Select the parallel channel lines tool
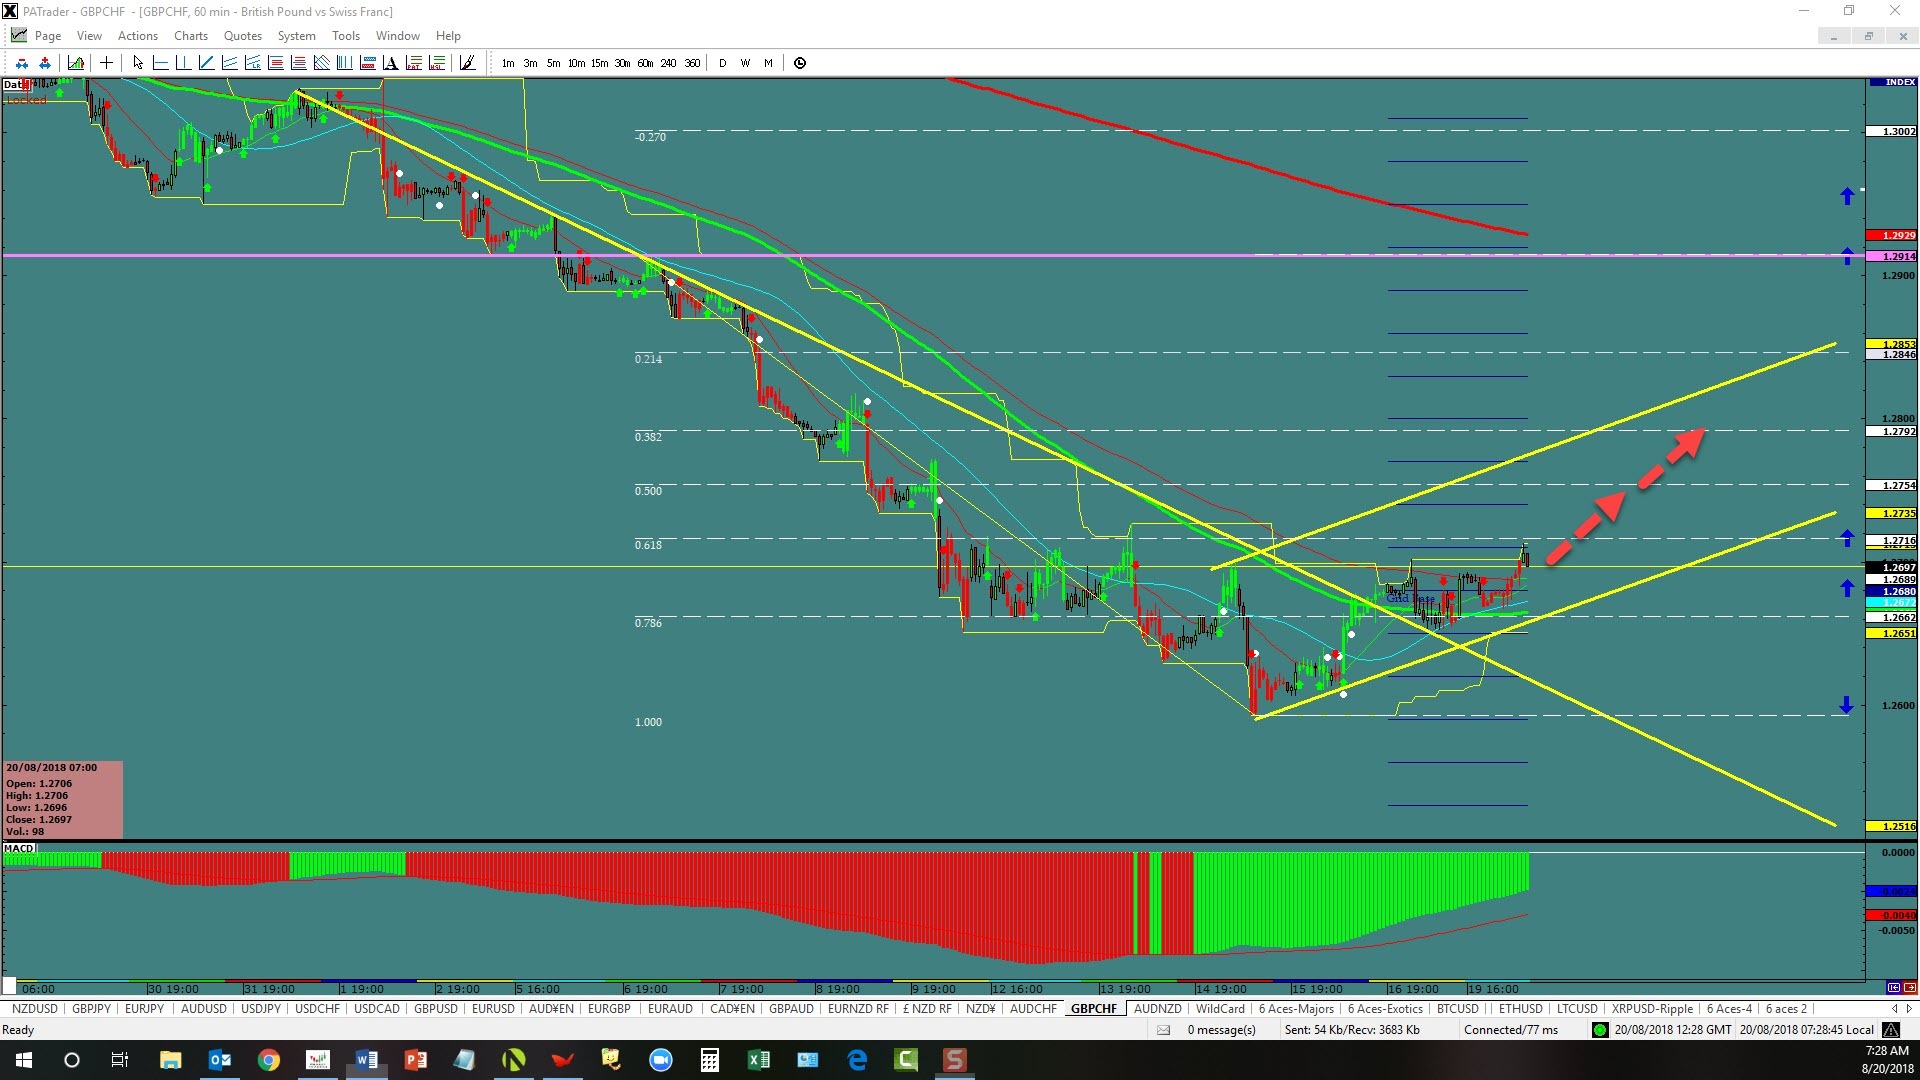This screenshot has width=1920, height=1080. coord(229,63)
